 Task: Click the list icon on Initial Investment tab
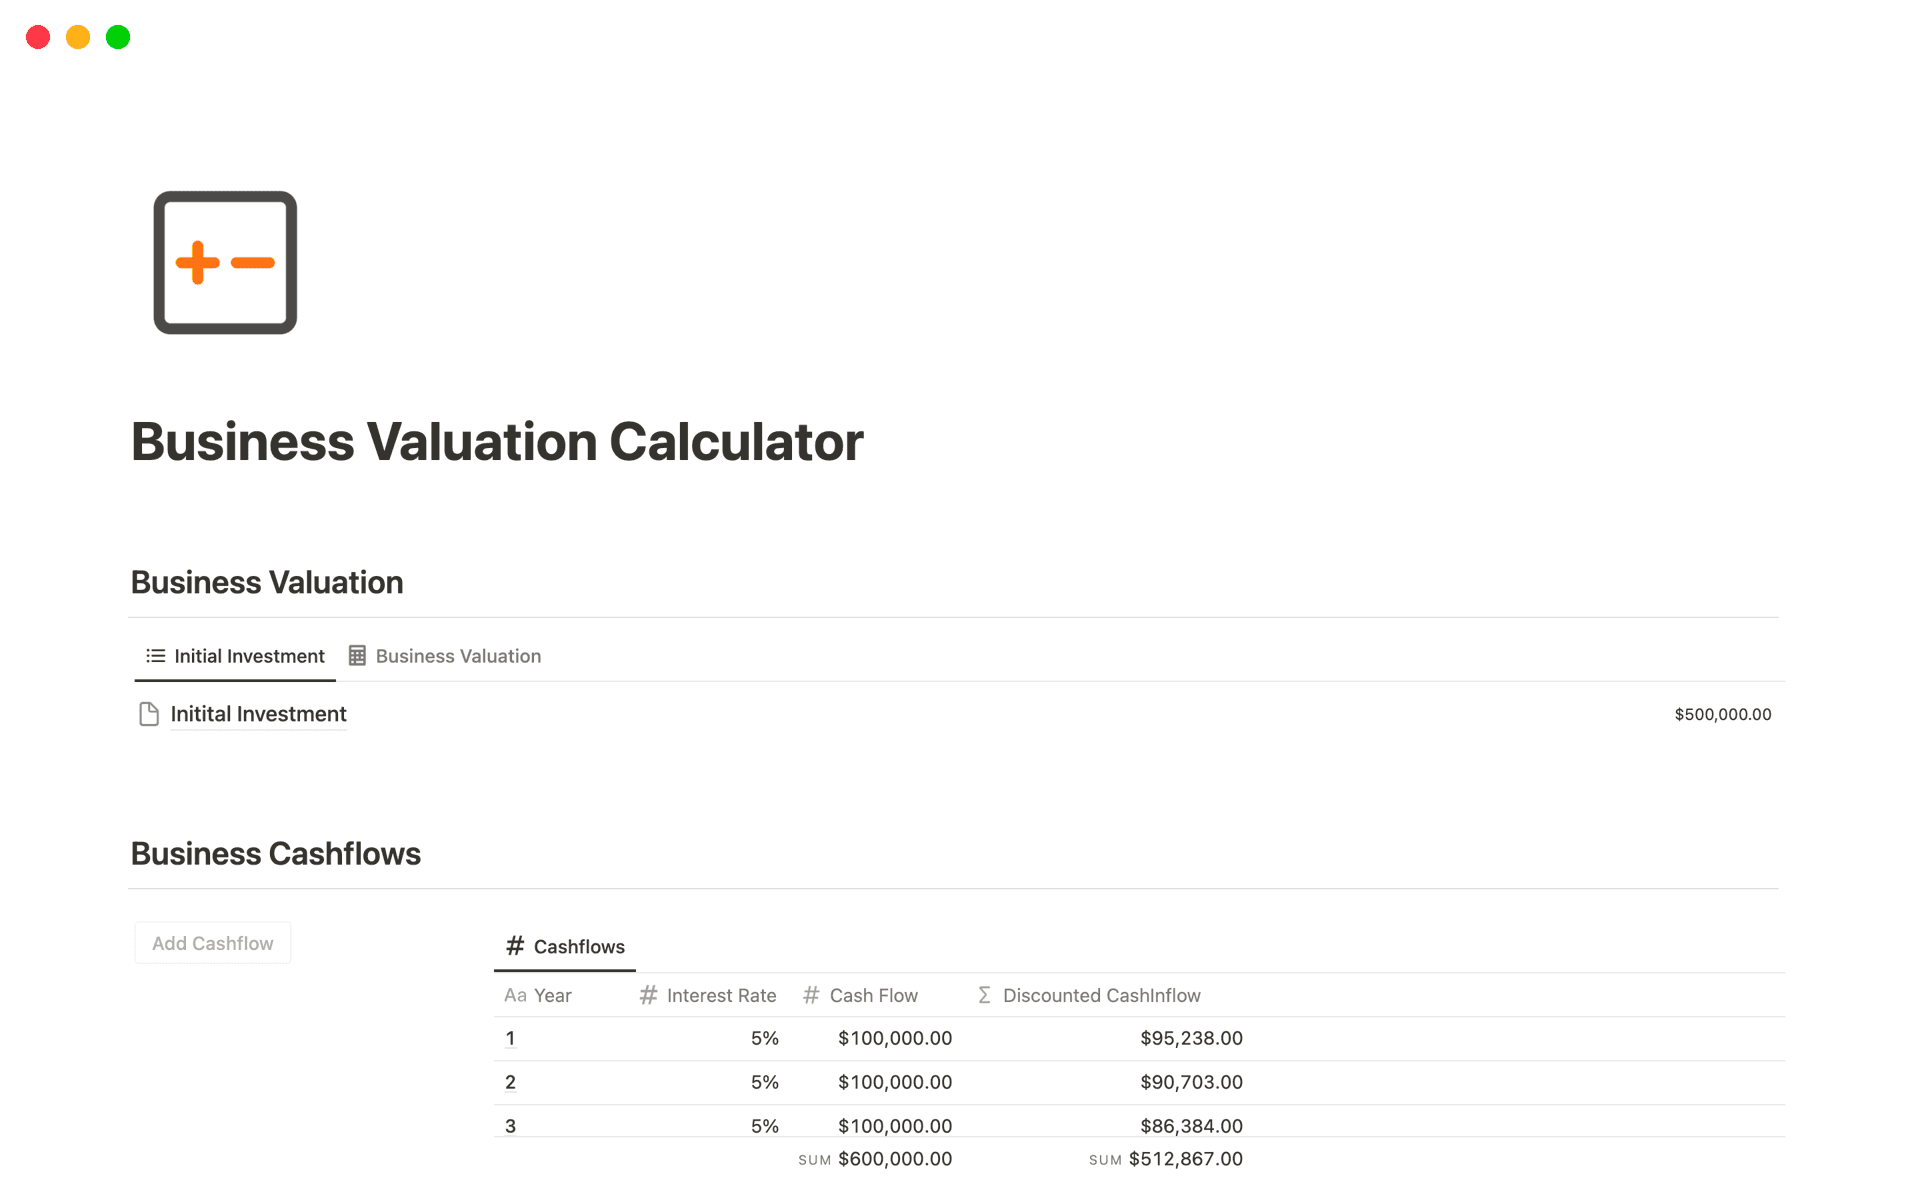[155, 655]
